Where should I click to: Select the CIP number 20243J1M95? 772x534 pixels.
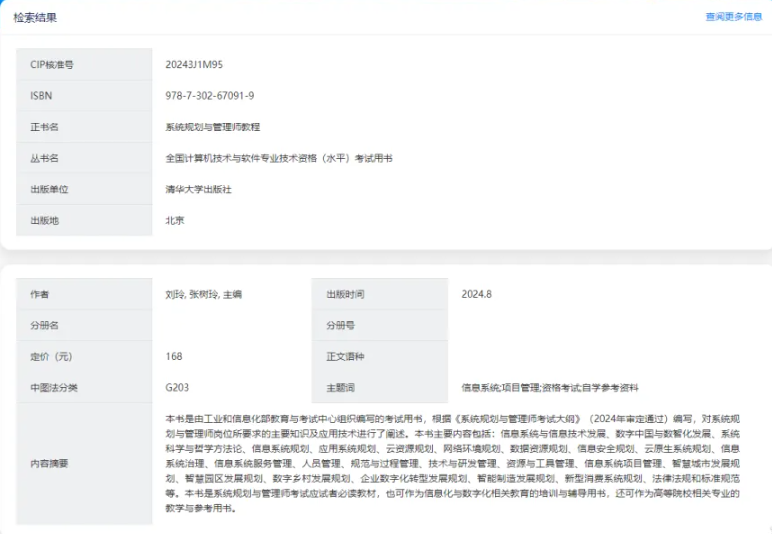click(194, 65)
